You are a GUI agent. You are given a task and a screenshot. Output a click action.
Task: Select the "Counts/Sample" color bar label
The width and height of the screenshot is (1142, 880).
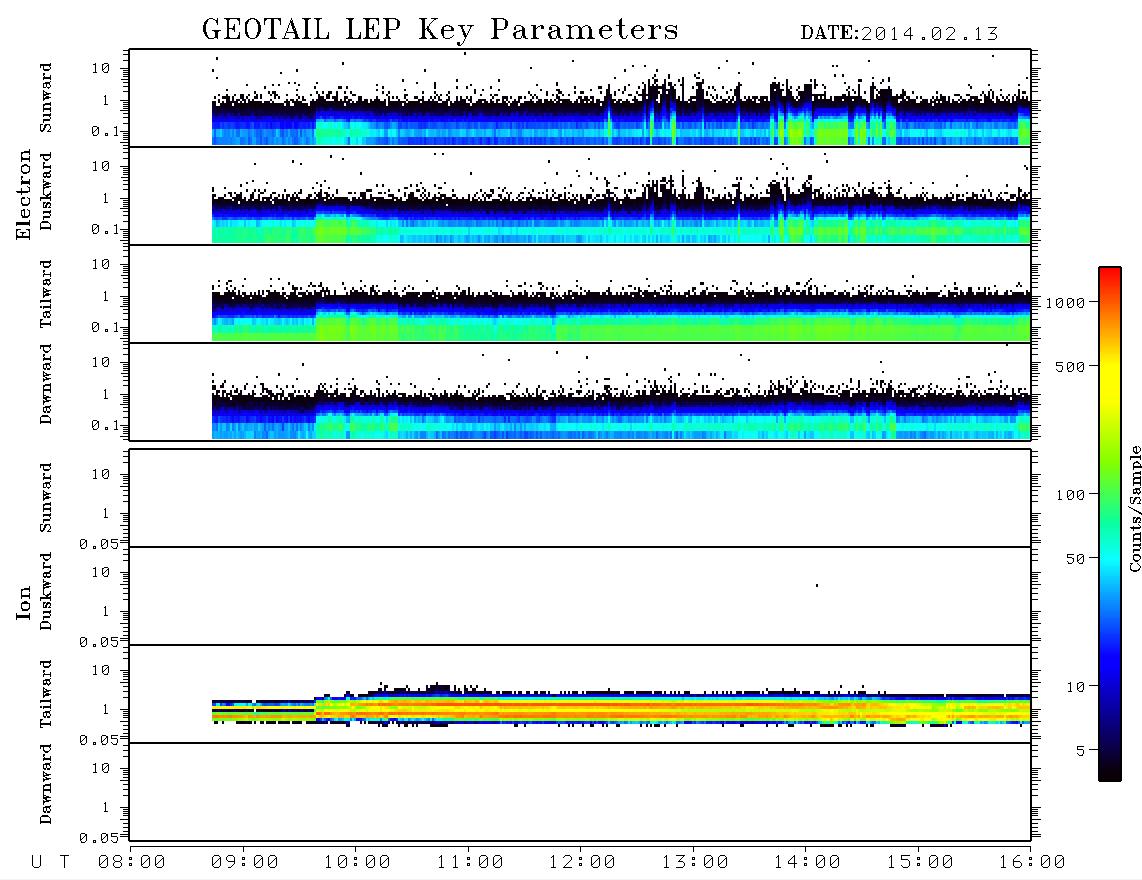(x=1134, y=508)
